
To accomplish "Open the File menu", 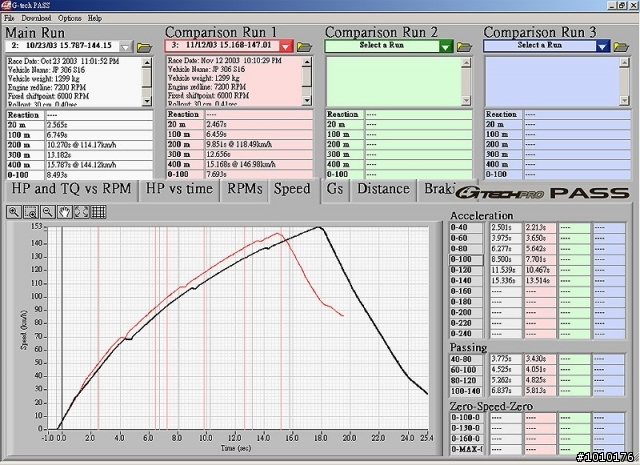I will [x=9, y=18].
